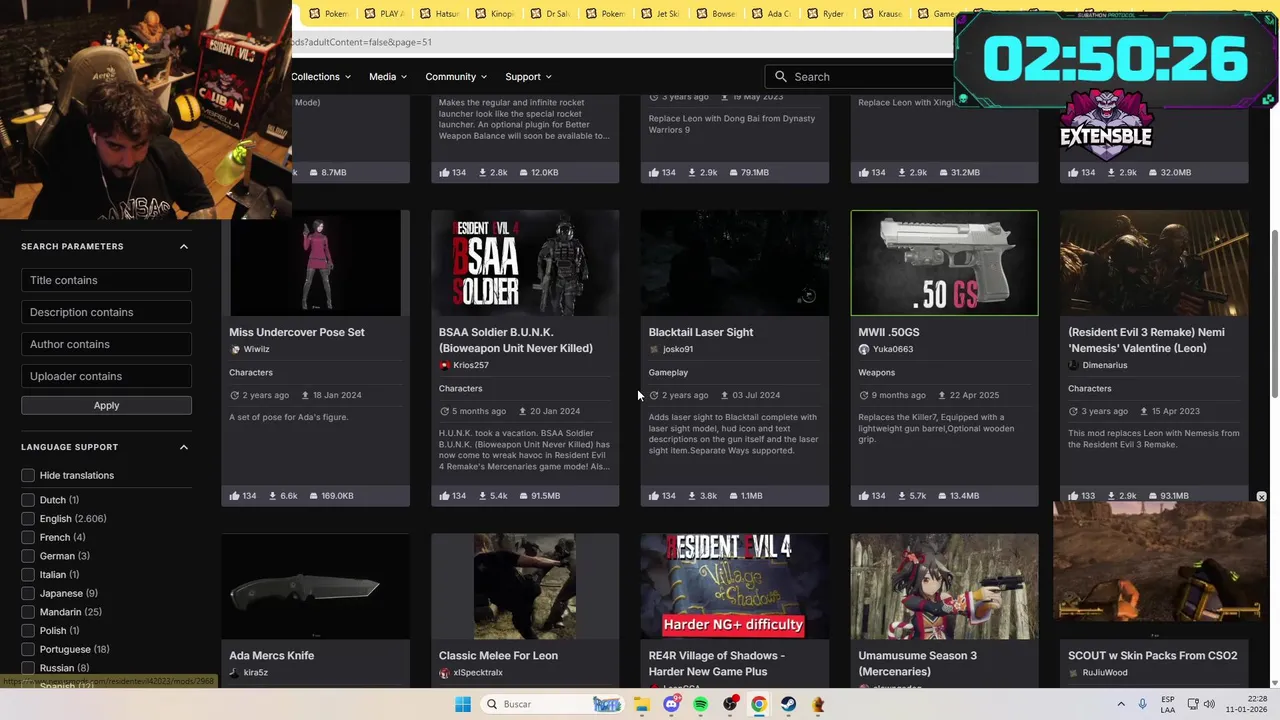Viewport: 1280px width, 720px height.
Task: Check the Portuguese language filter
Action: 28,649
